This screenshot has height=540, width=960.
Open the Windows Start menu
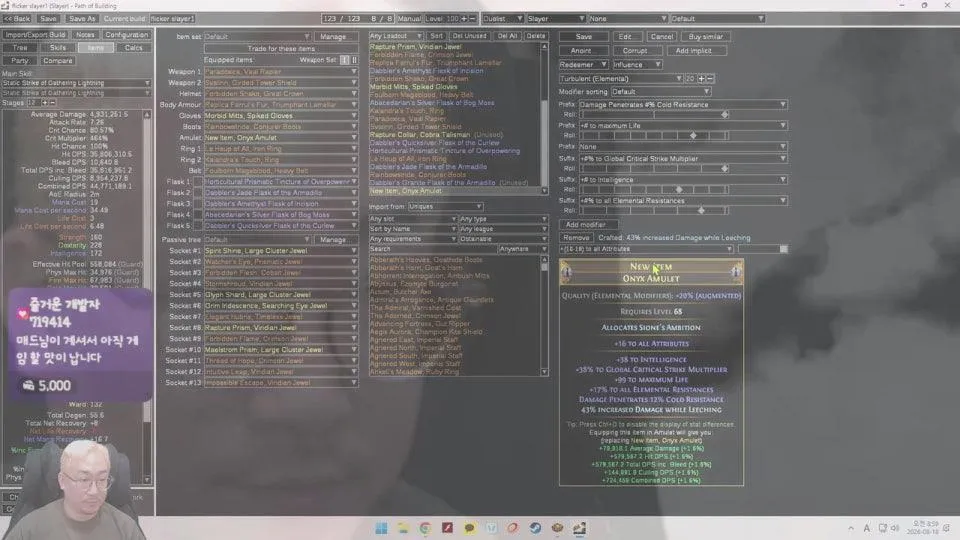tap(381, 528)
